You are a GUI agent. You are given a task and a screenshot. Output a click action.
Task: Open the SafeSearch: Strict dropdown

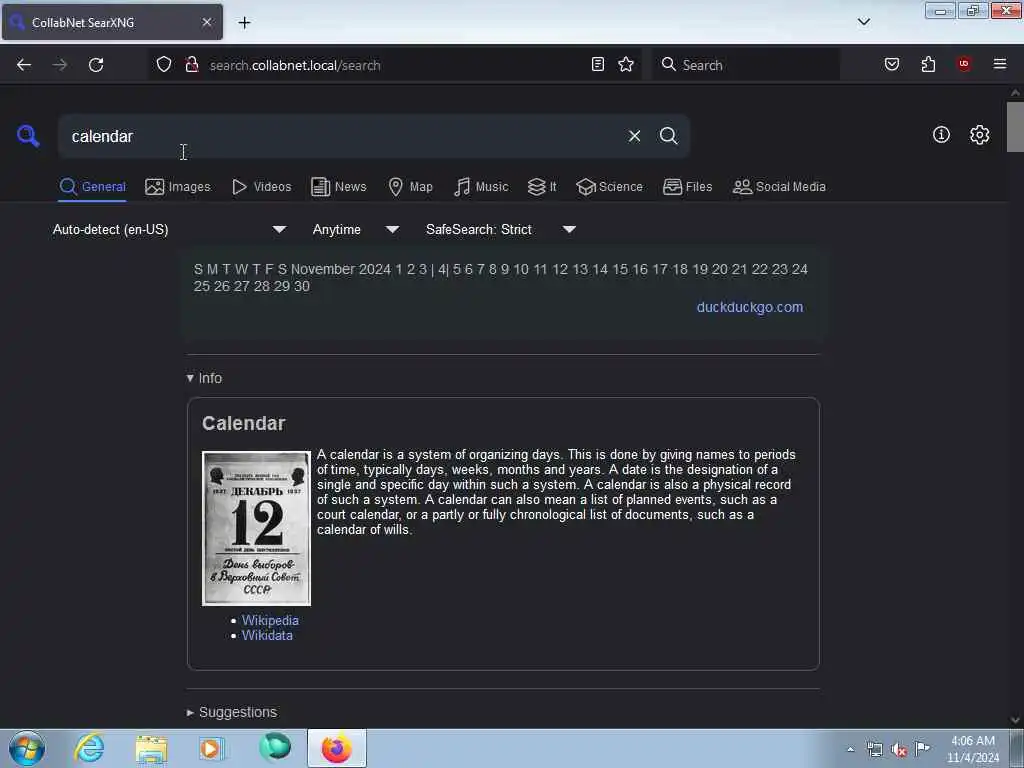coord(501,230)
